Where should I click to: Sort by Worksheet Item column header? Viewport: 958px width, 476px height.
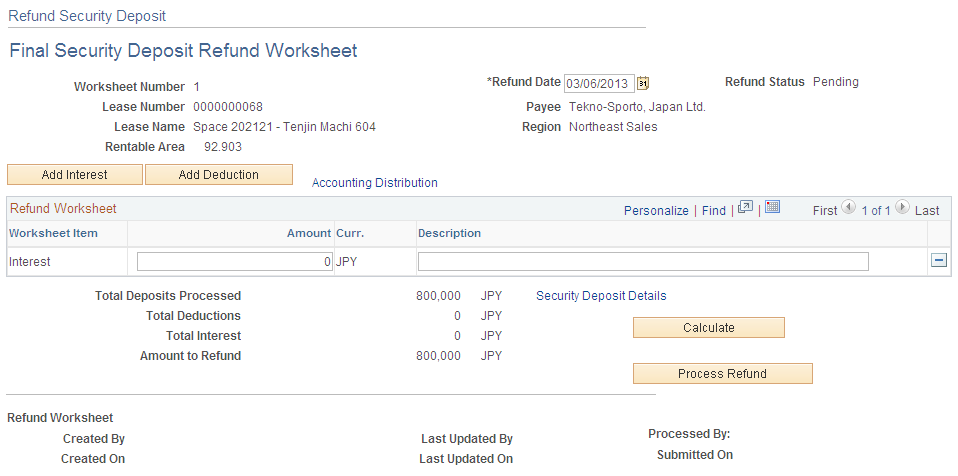tap(53, 233)
